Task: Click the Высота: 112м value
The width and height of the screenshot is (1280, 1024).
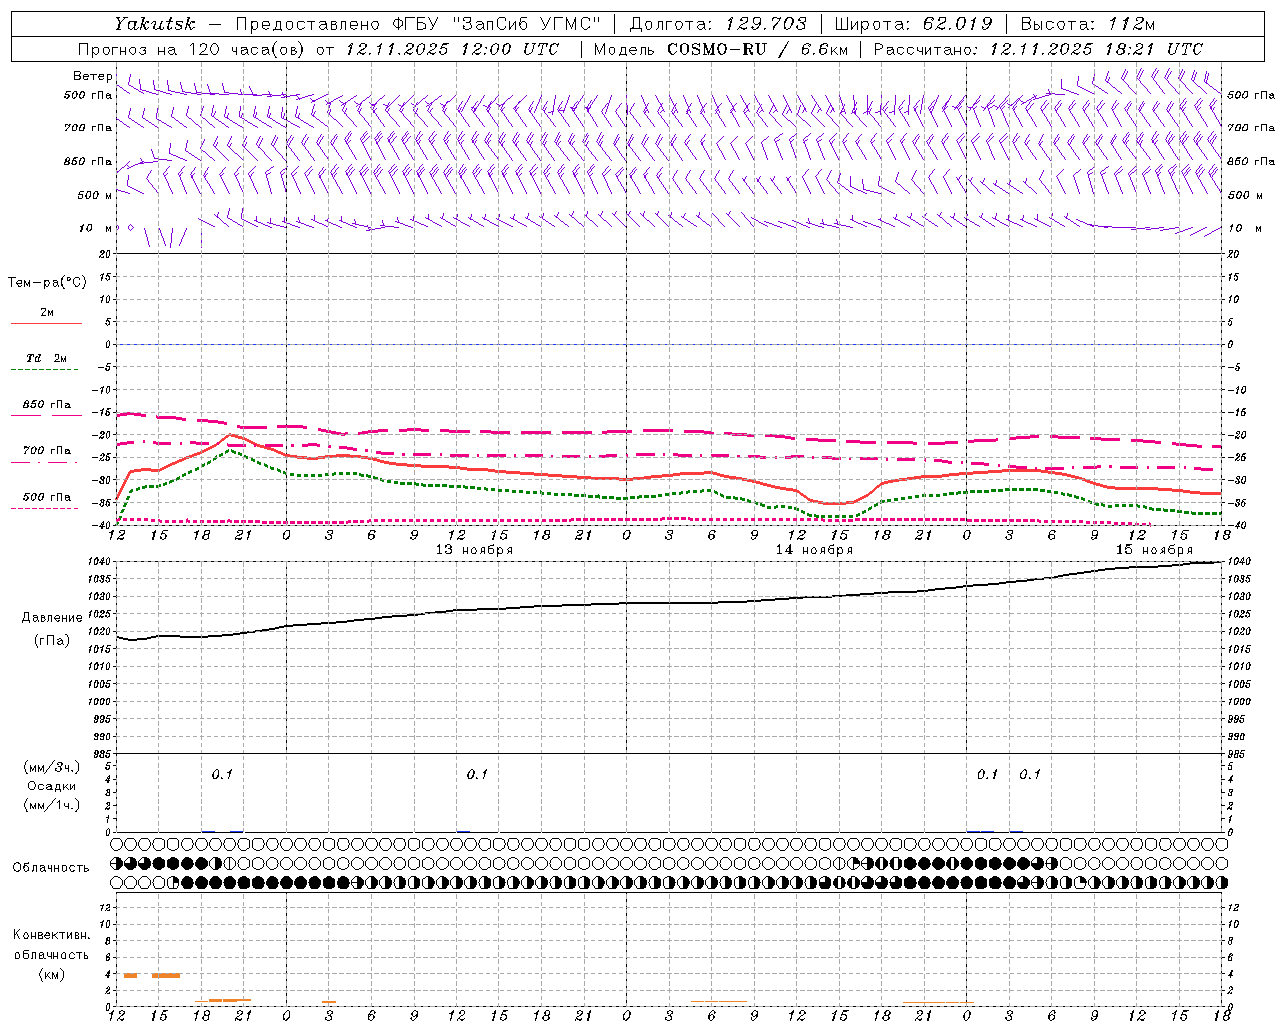Action: pyautogui.click(x=1087, y=24)
